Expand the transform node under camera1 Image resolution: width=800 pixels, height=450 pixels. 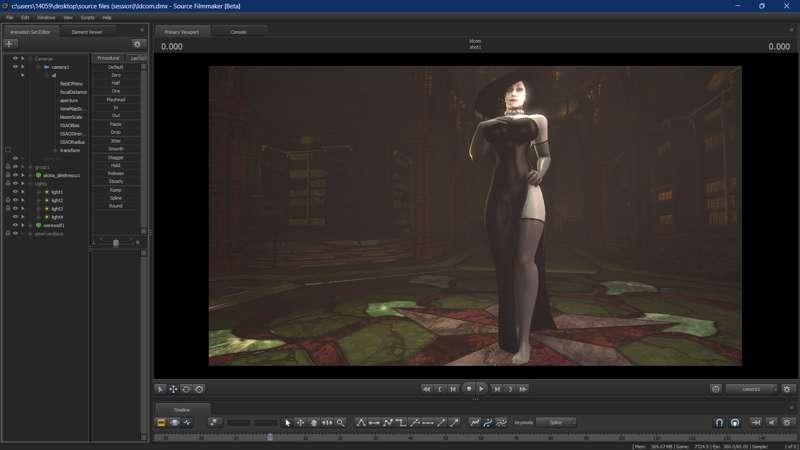(55, 151)
